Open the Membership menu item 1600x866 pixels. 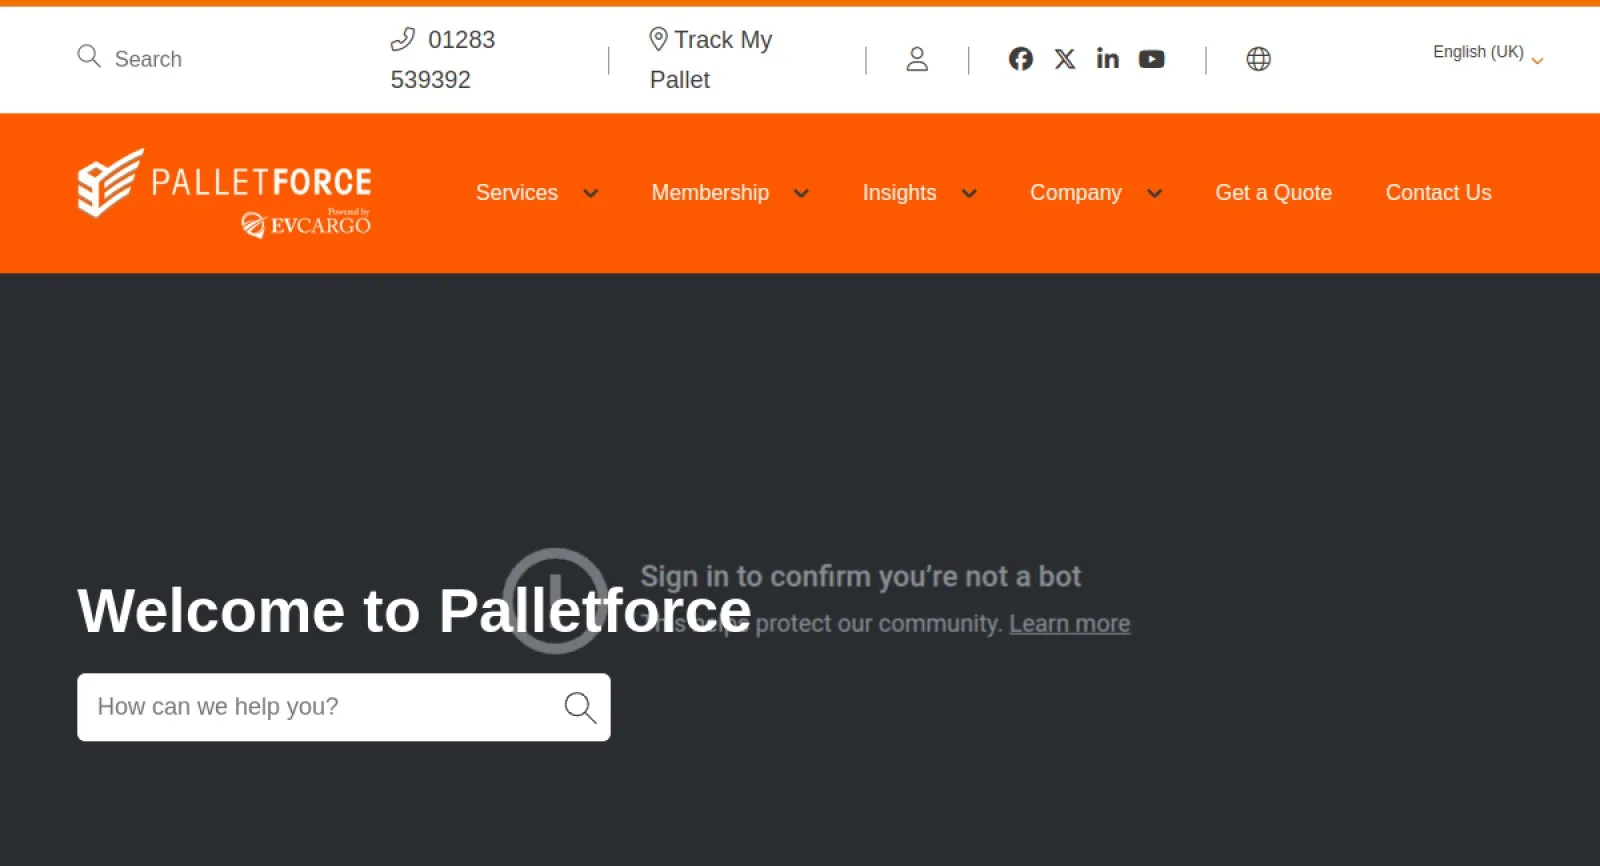coord(710,192)
